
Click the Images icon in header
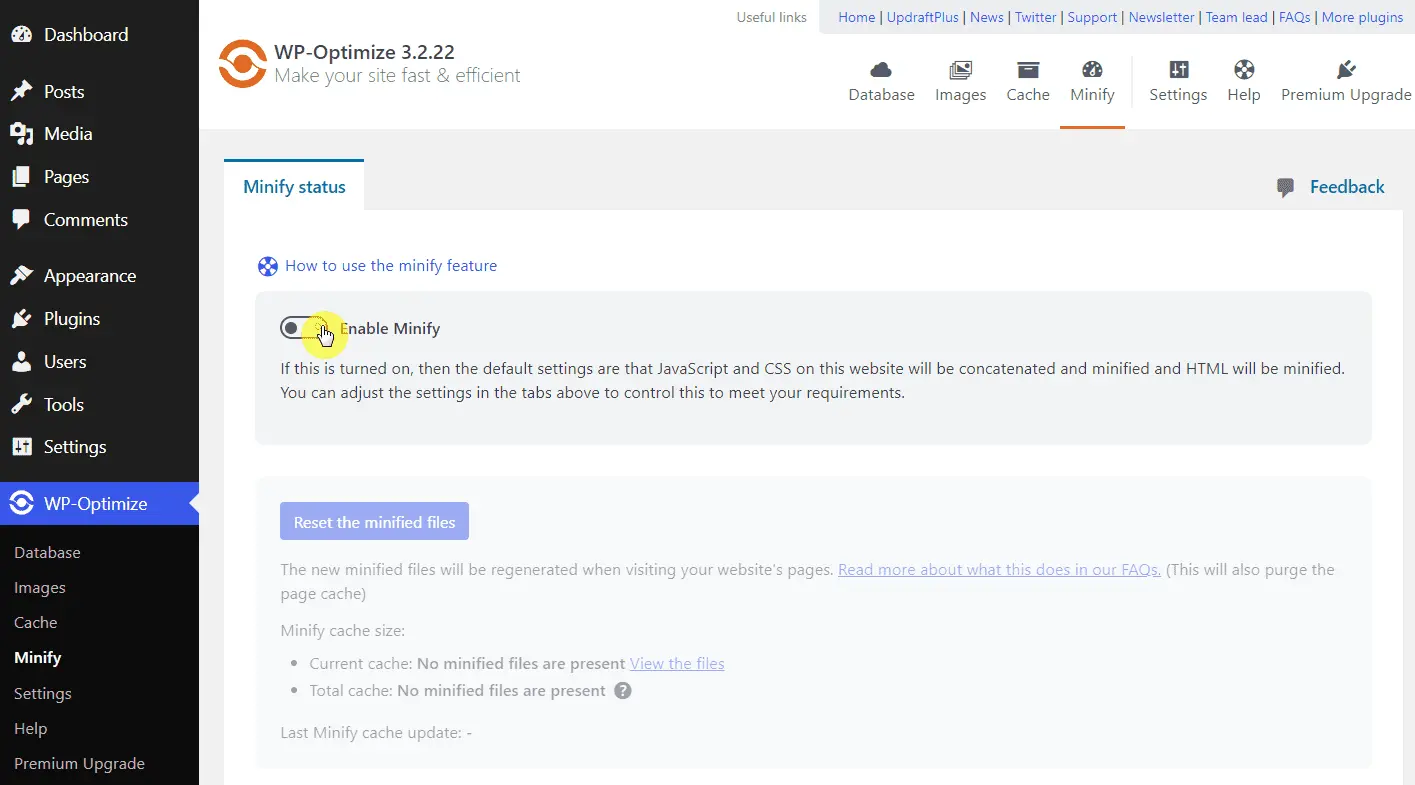(961, 69)
